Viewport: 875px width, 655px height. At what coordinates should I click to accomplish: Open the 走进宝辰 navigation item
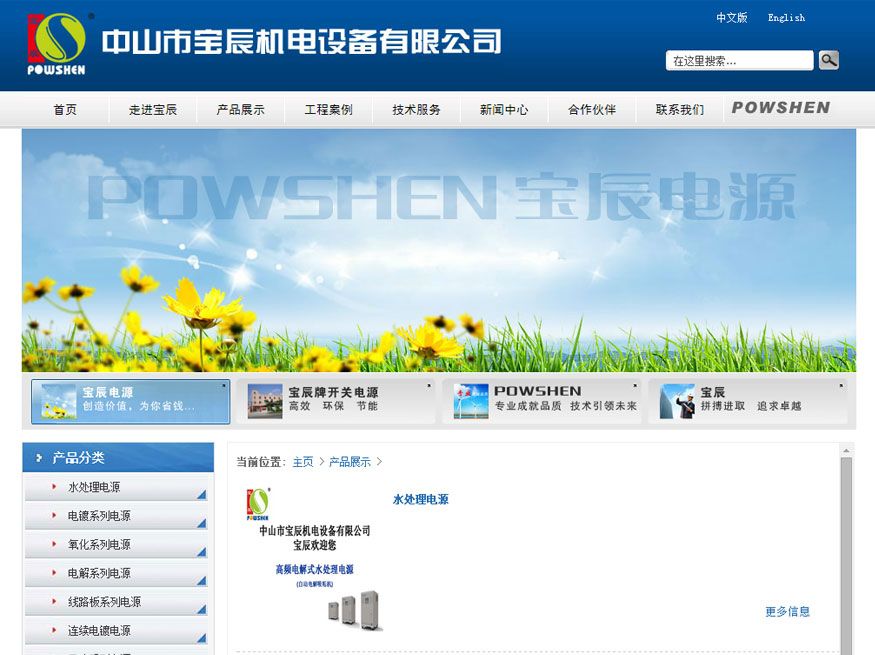coord(153,109)
